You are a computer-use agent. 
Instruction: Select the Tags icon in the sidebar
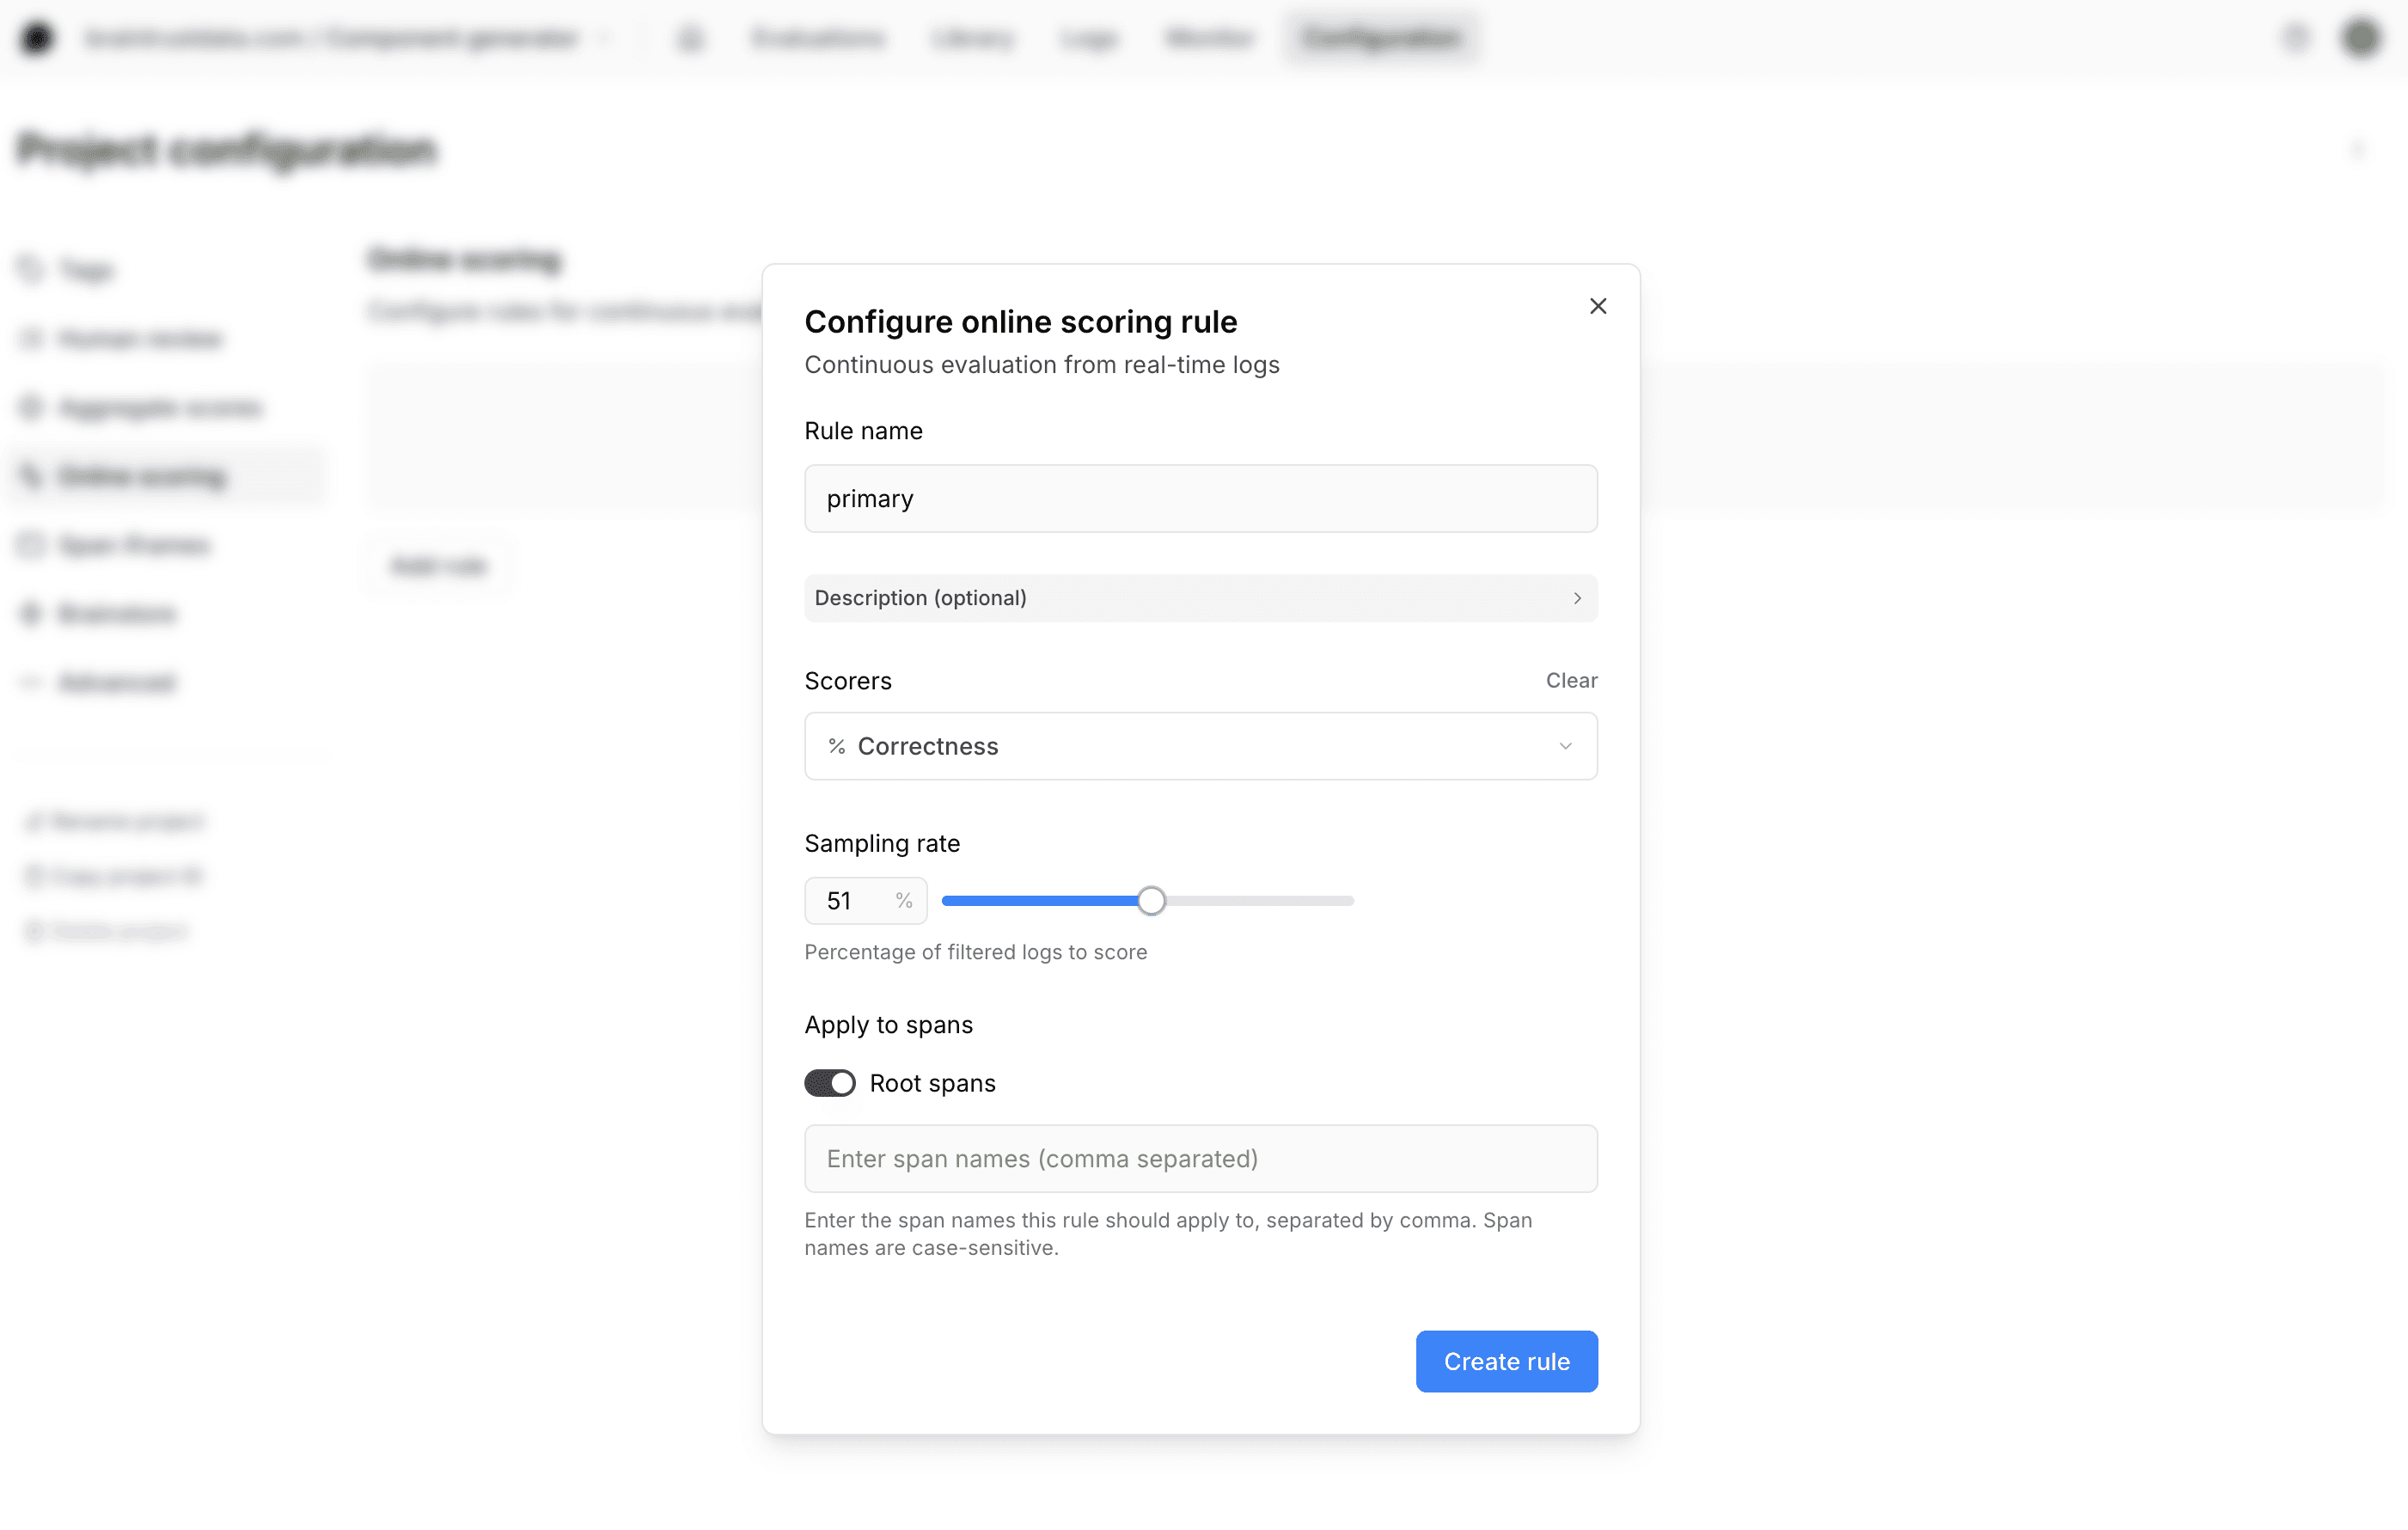30,269
